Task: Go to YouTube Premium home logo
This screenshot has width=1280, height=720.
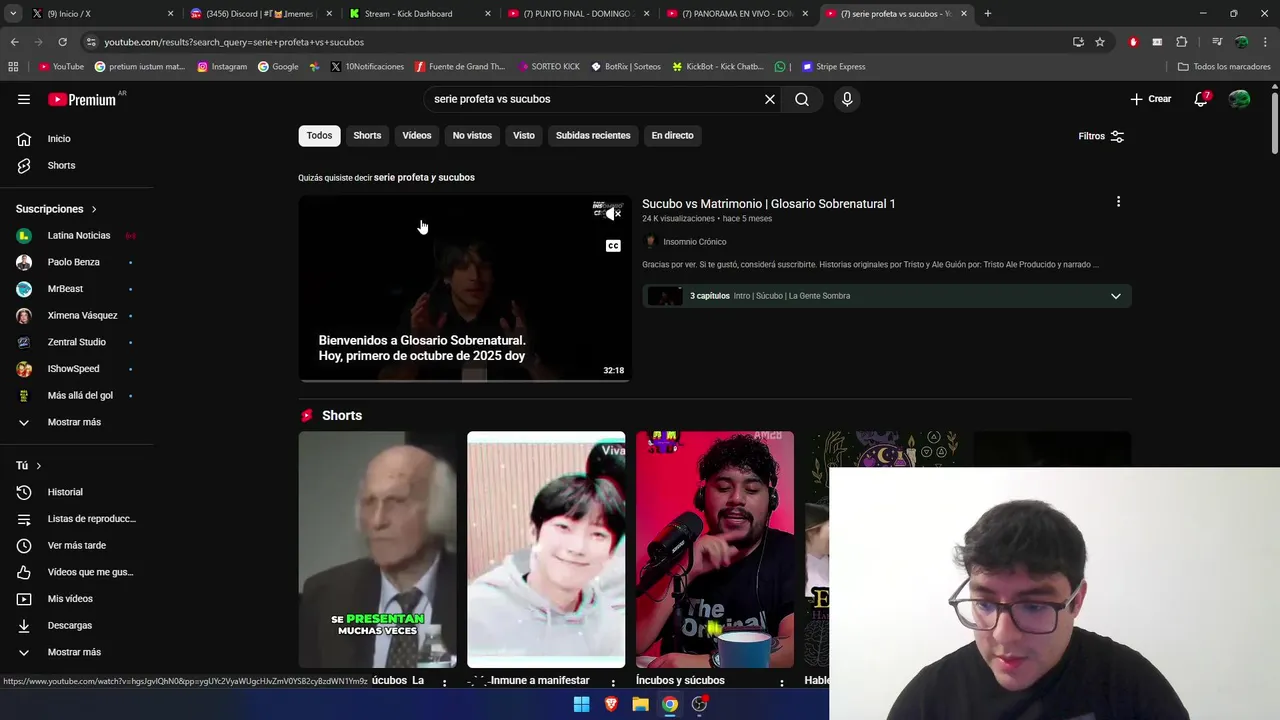Action: click(x=83, y=99)
